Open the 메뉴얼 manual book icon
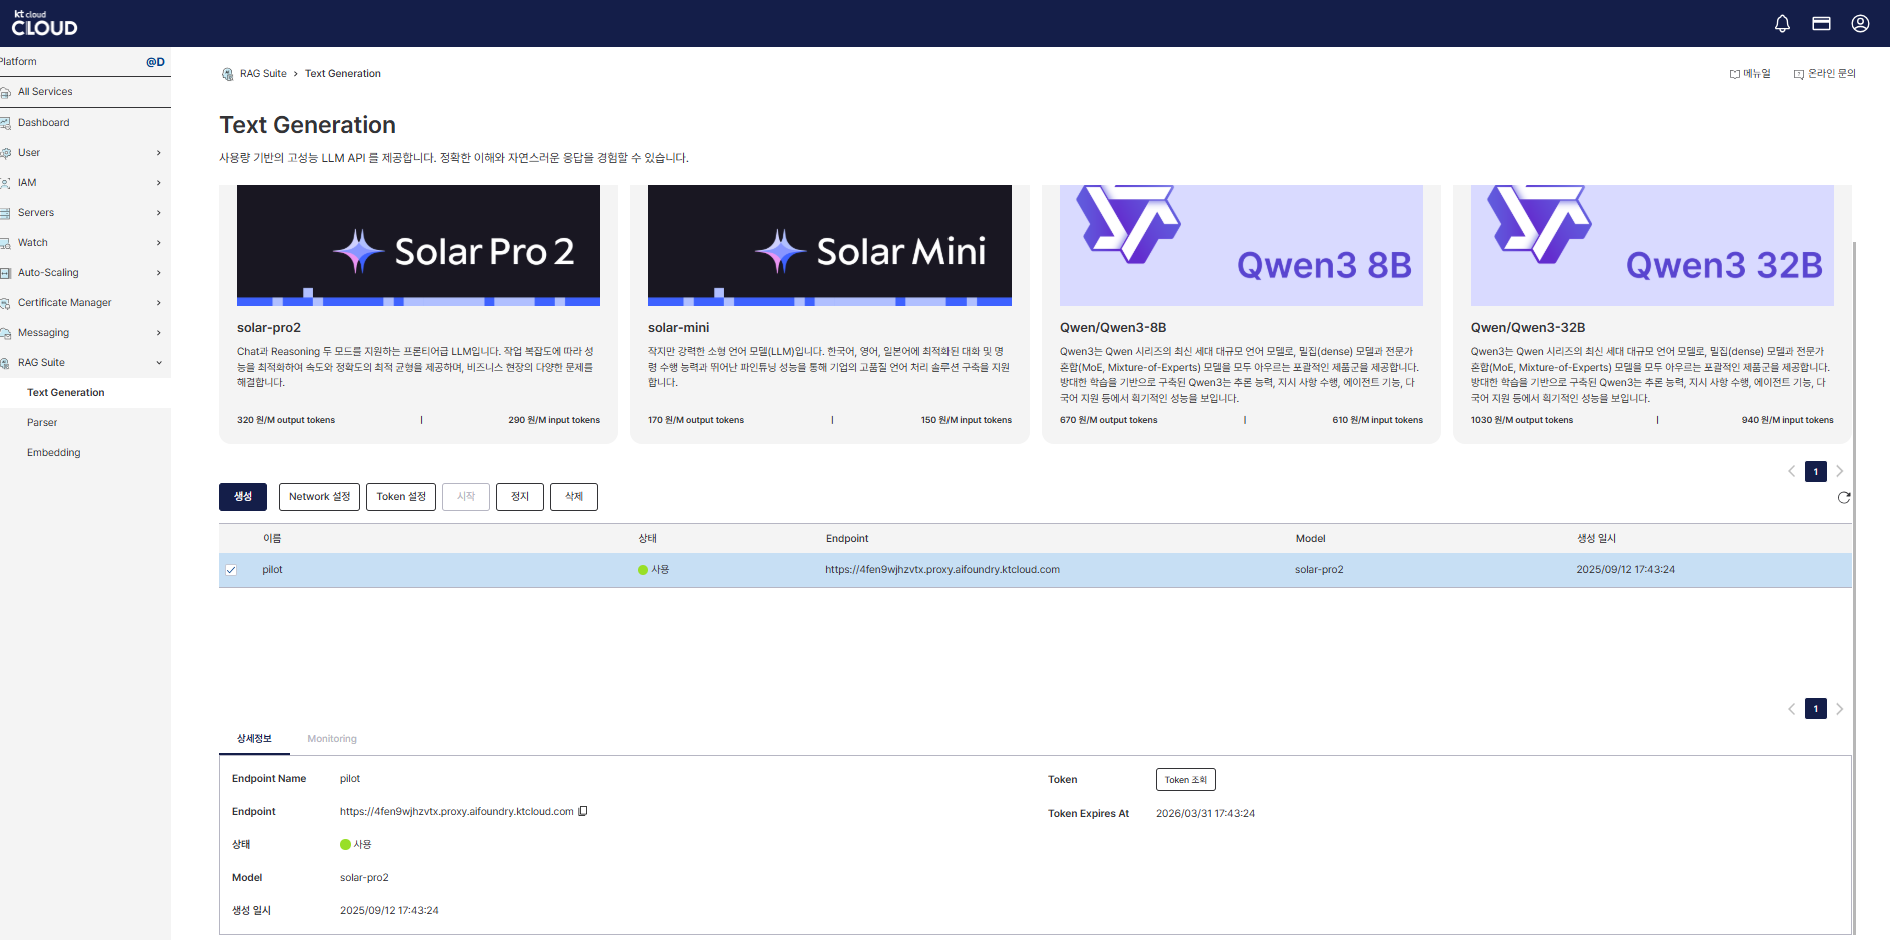Viewport: 1890px width, 940px height. coord(1734,73)
